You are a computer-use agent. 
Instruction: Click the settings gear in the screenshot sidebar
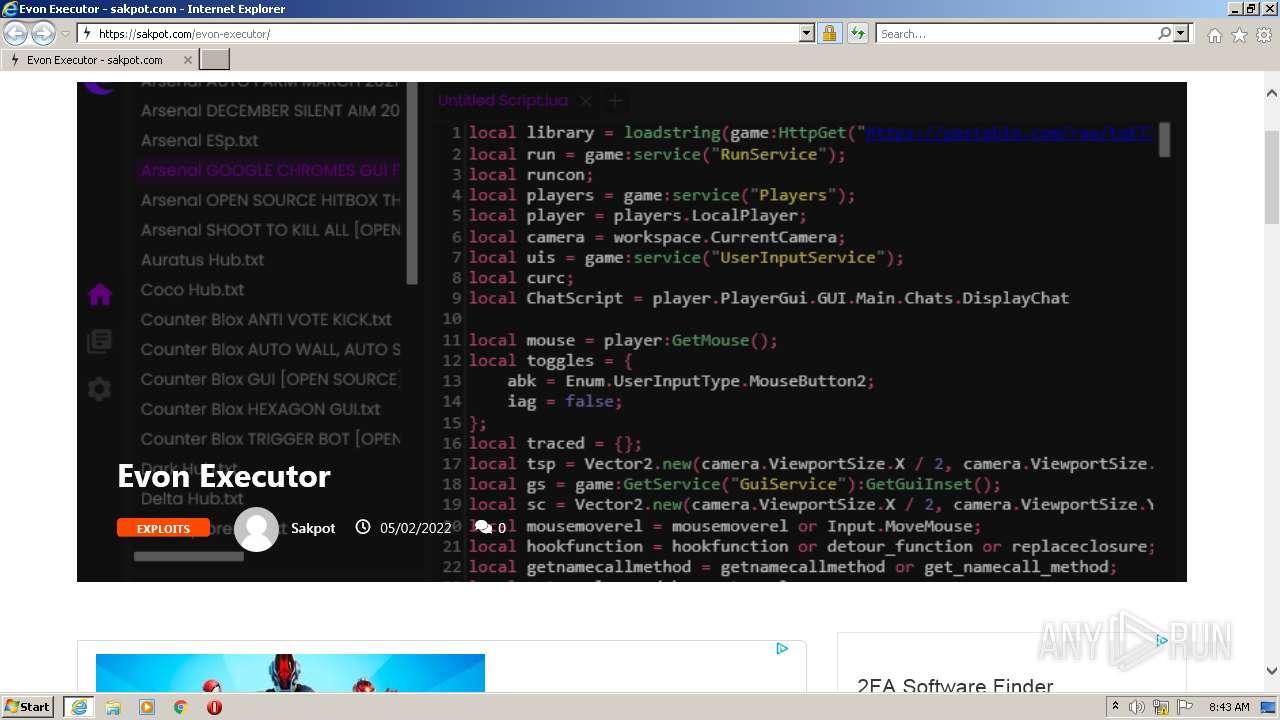coord(100,389)
